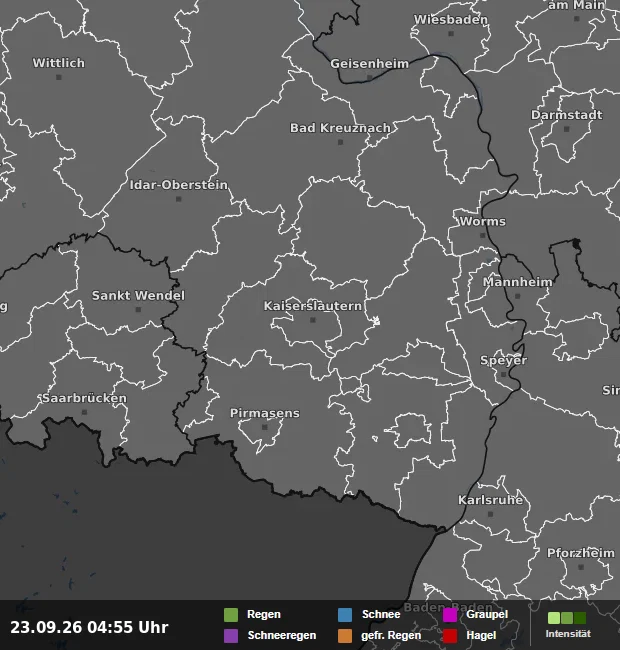Screen dimensions: 620x650
Task: Click the magenta Graupel legend swatch
Action: [450, 615]
